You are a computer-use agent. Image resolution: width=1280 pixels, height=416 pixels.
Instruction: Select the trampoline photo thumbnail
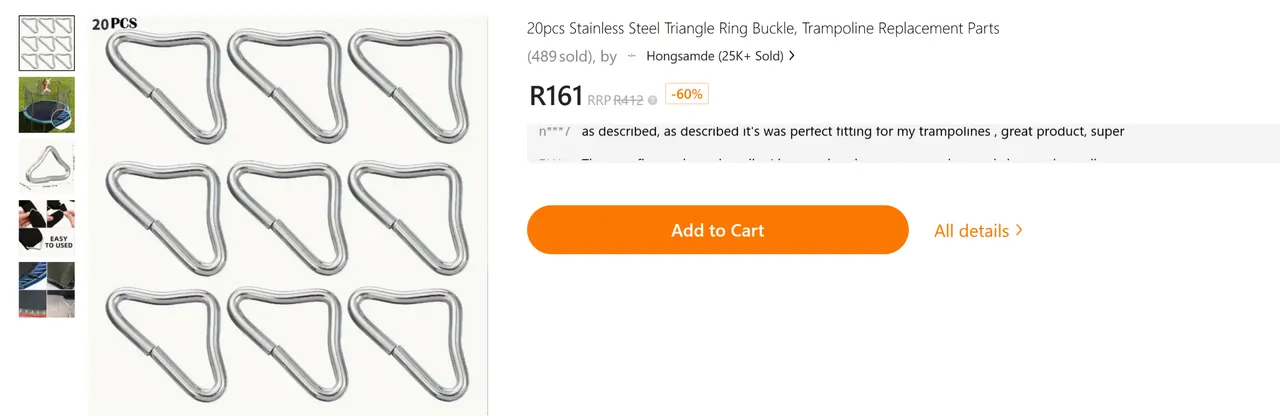[x=47, y=105]
